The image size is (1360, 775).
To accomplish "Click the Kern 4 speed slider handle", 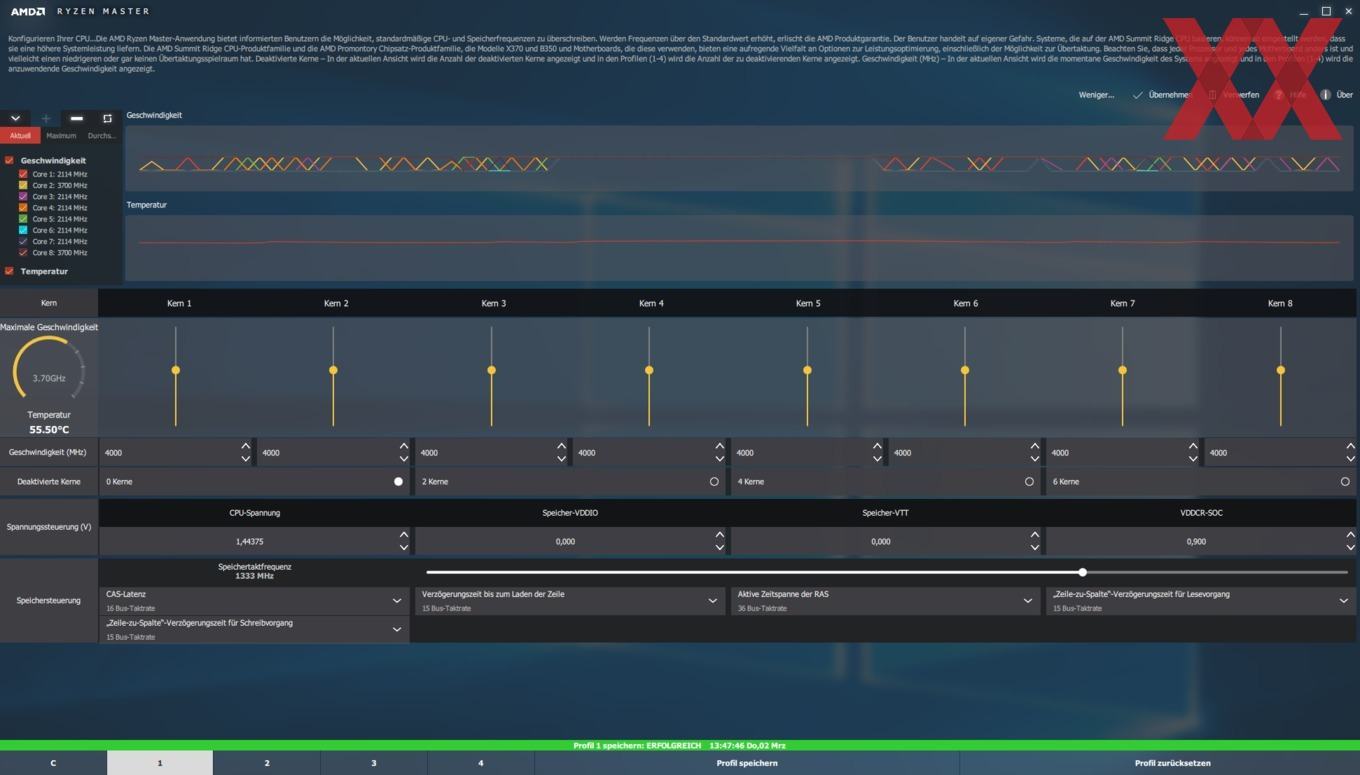I will [x=649, y=370].
